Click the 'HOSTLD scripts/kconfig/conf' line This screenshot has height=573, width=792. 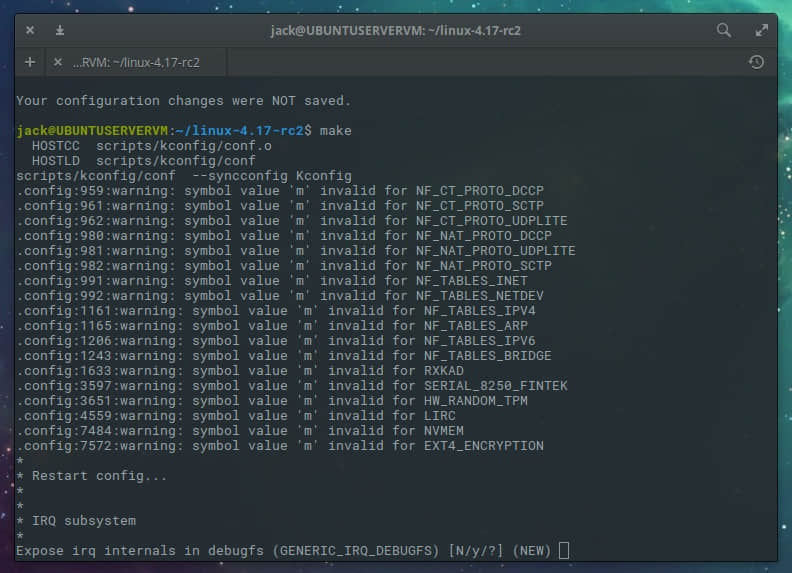143,161
